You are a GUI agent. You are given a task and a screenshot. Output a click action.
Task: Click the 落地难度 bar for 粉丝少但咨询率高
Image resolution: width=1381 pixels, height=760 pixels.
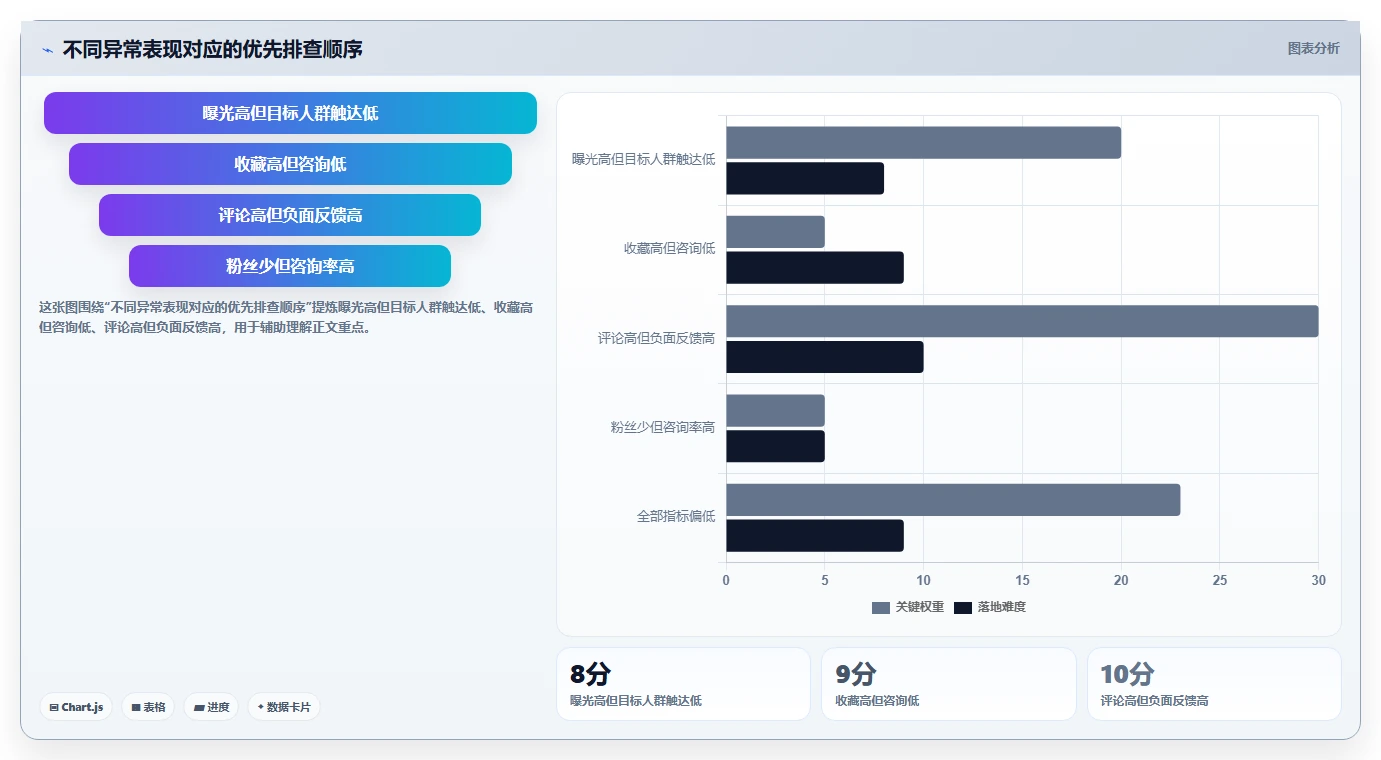(x=775, y=446)
